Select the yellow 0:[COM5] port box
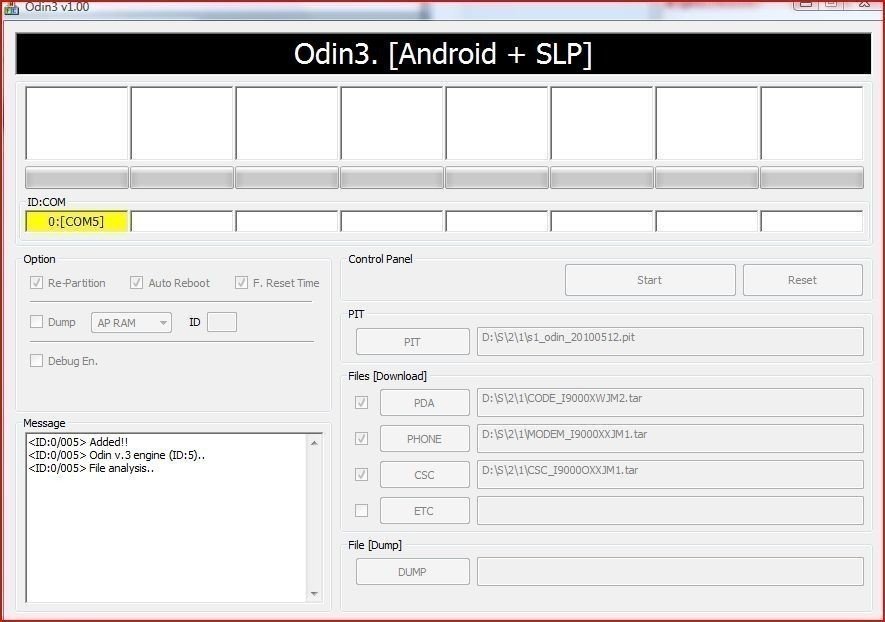This screenshot has width=885, height=622. click(77, 221)
